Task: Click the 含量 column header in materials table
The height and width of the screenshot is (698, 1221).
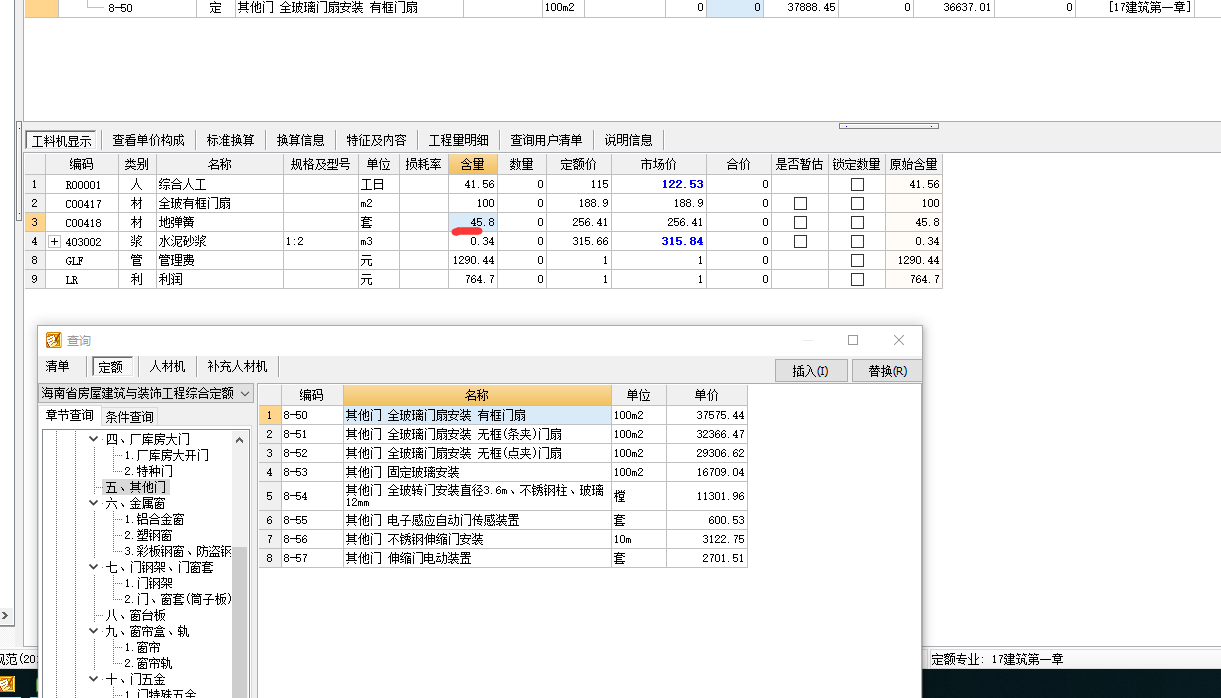Action: (x=473, y=164)
